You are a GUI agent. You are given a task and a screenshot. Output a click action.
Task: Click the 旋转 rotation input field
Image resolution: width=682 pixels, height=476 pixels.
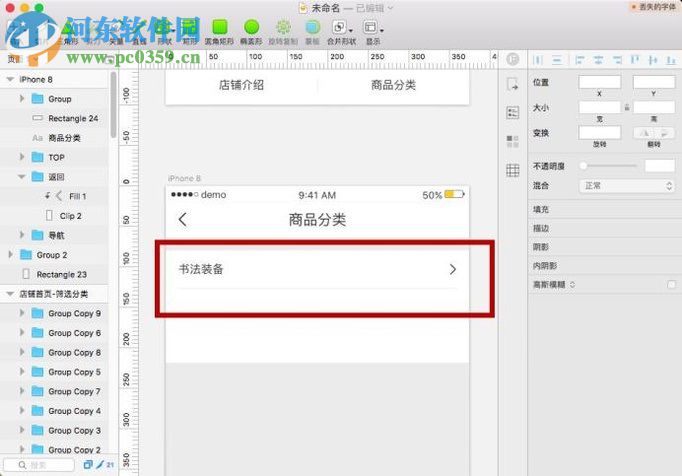coord(599,133)
